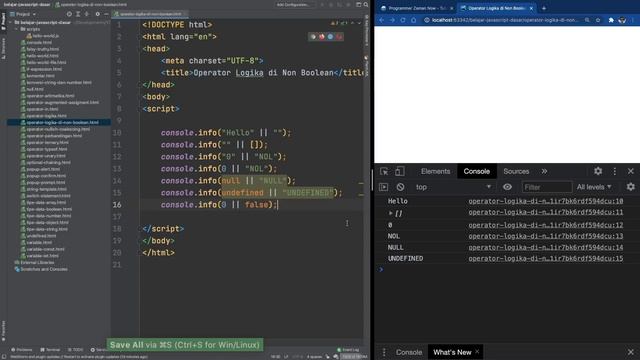Toggle the console sidebar
This screenshot has height=360, width=640.
point(384,187)
